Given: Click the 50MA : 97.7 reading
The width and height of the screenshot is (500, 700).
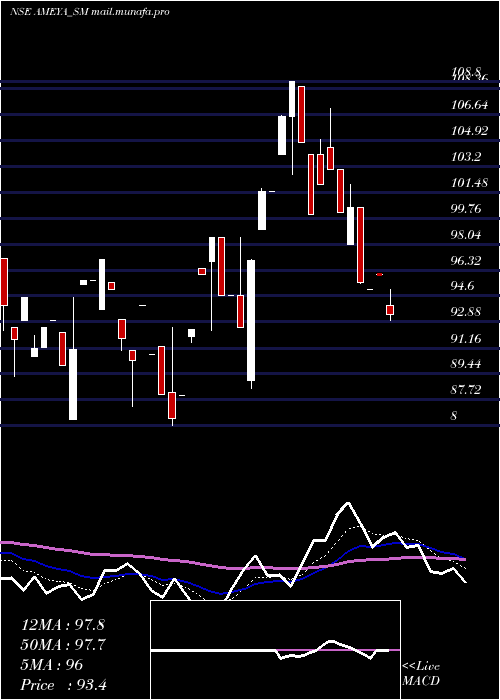Looking at the screenshot, I should pyautogui.click(x=63, y=645).
